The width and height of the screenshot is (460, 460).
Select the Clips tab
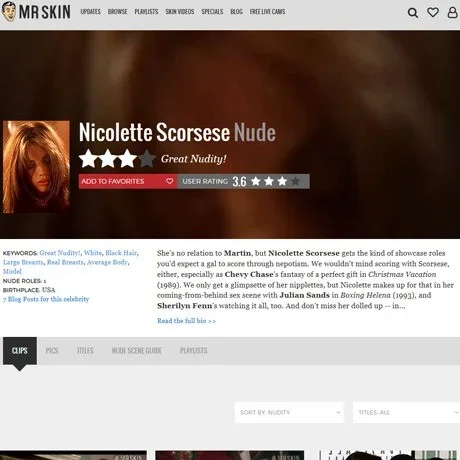tap(20, 351)
